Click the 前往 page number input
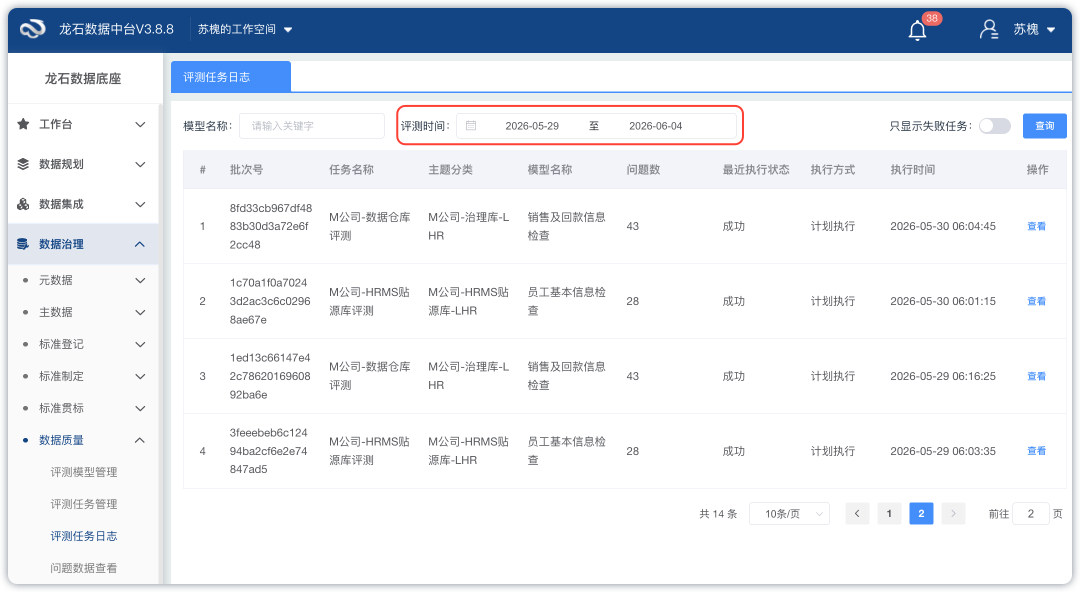Viewport: 1080px width, 592px height. tap(1030, 513)
